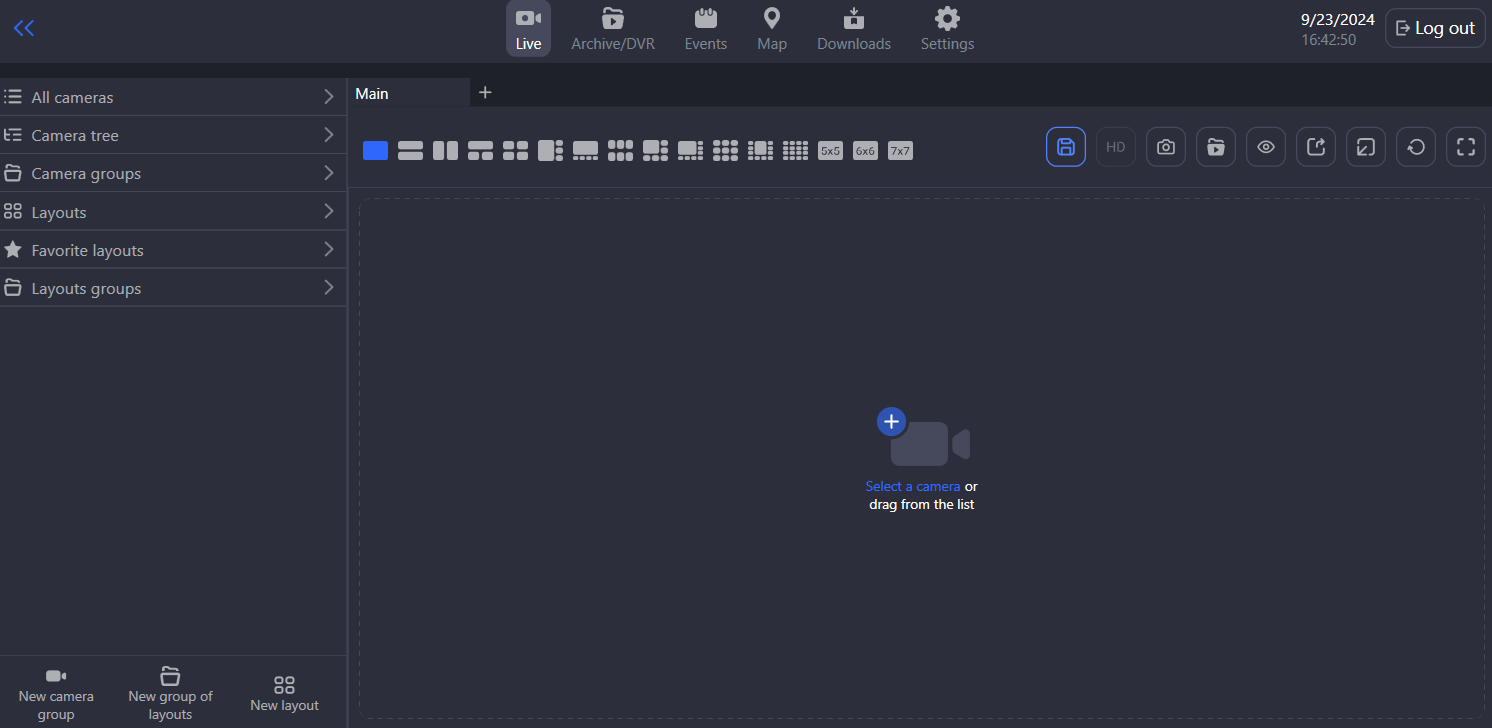Click the share/export icon in toolbar
Screen dimensions: 1492x728
coord(1315,147)
